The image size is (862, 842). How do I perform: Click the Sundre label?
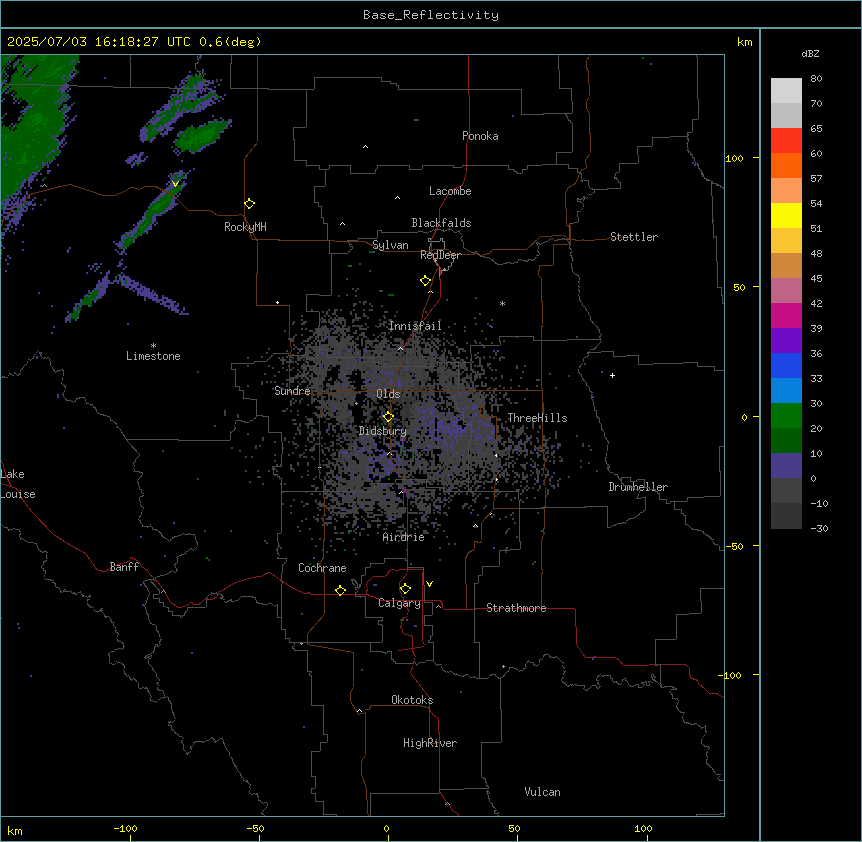[x=292, y=391]
